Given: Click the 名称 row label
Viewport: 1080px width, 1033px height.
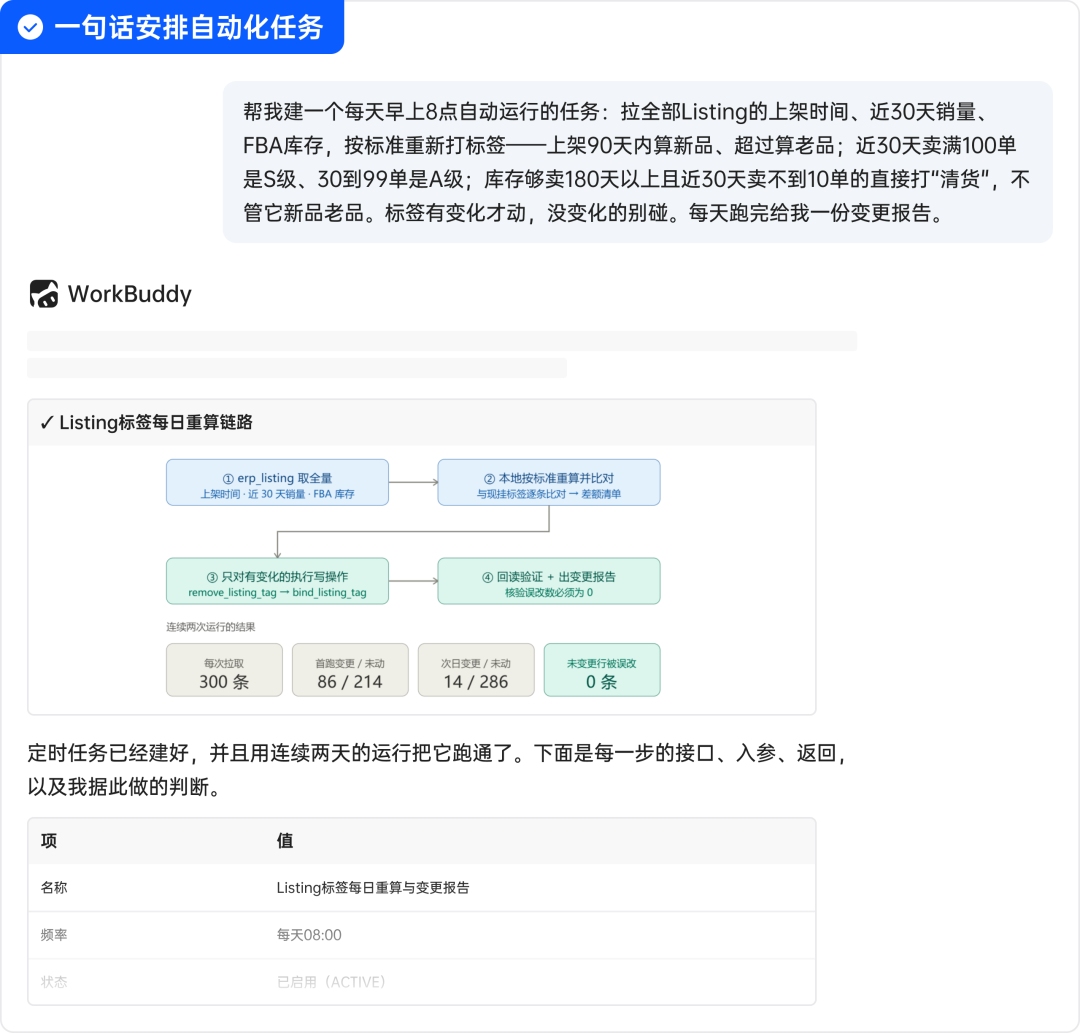Looking at the screenshot, I should click(54, 888).
